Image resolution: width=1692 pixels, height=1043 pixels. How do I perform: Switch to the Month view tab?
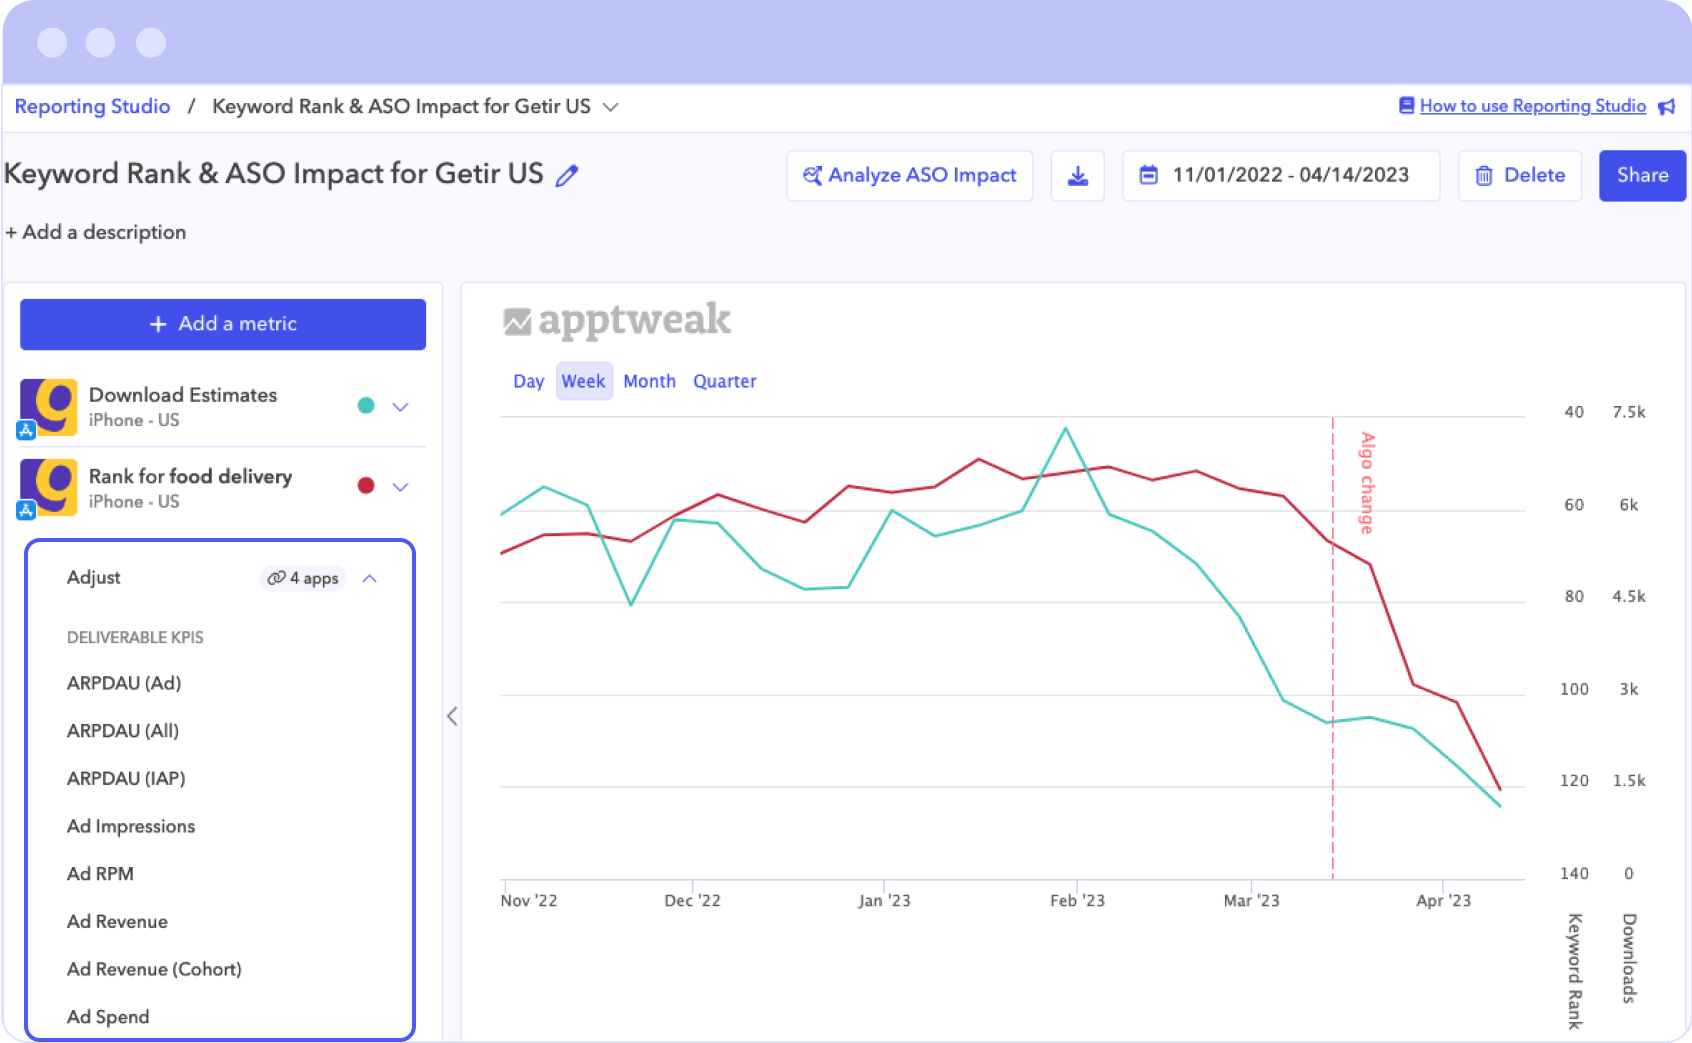click(649, 381)
